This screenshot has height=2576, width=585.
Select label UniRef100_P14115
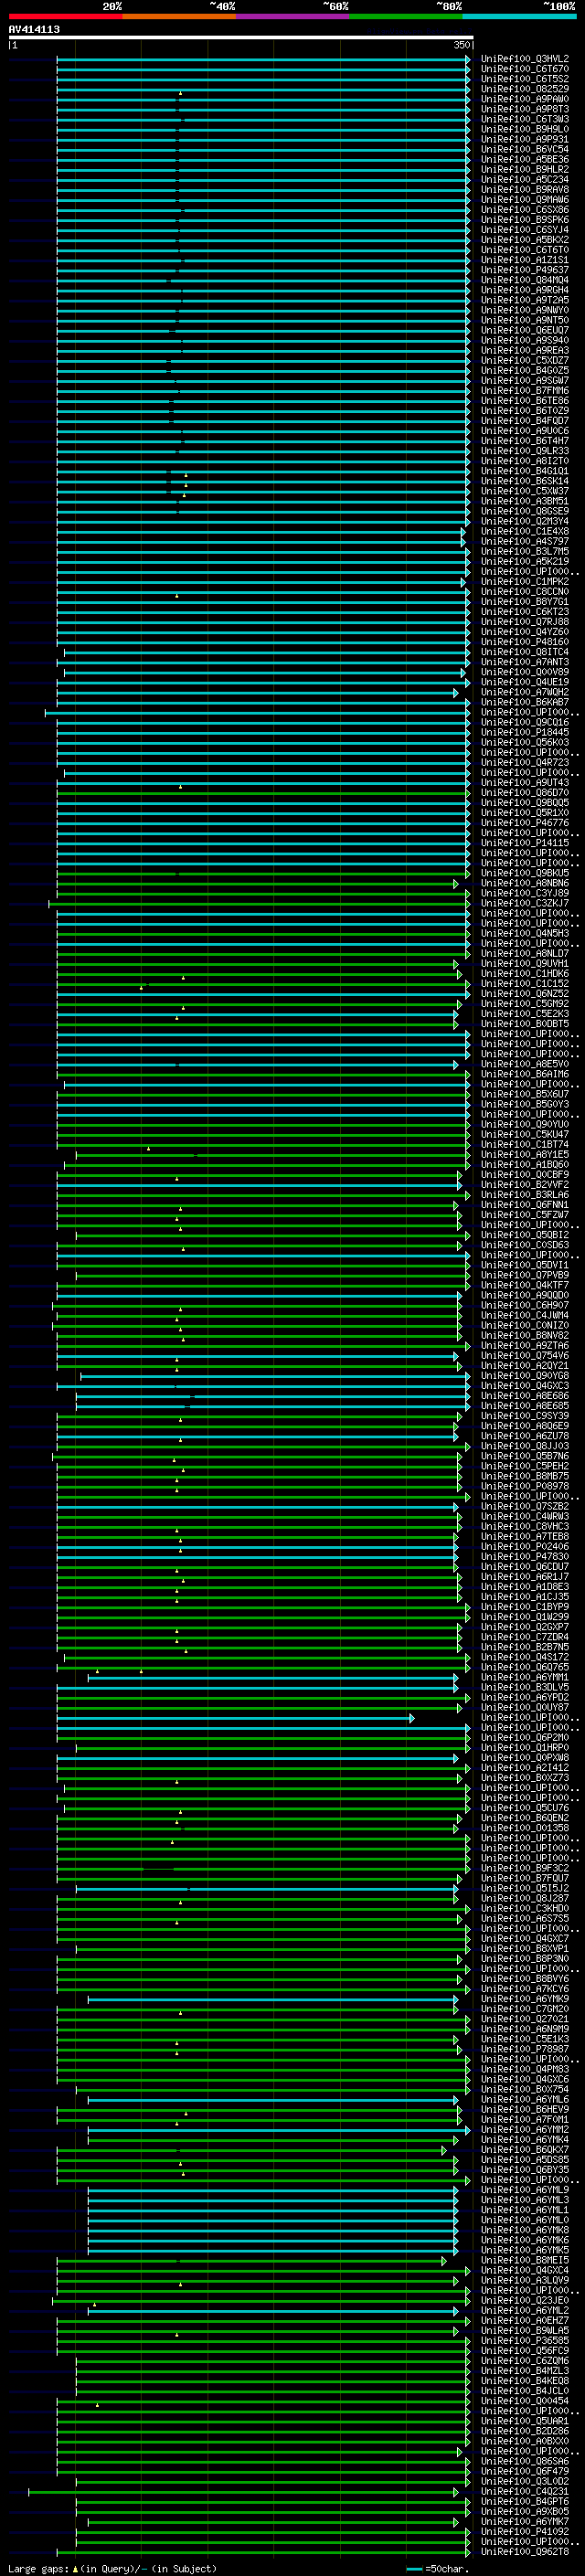[525, 843]
